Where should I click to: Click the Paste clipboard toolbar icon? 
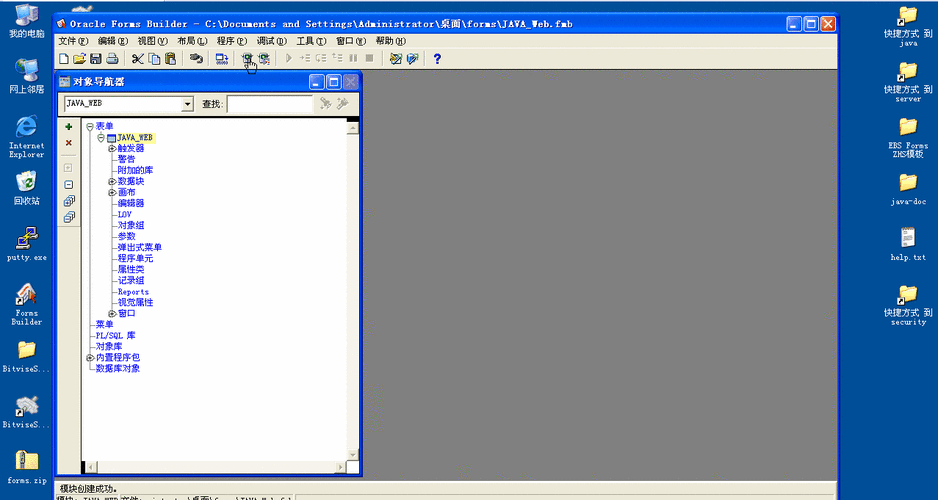click(170, 59)
